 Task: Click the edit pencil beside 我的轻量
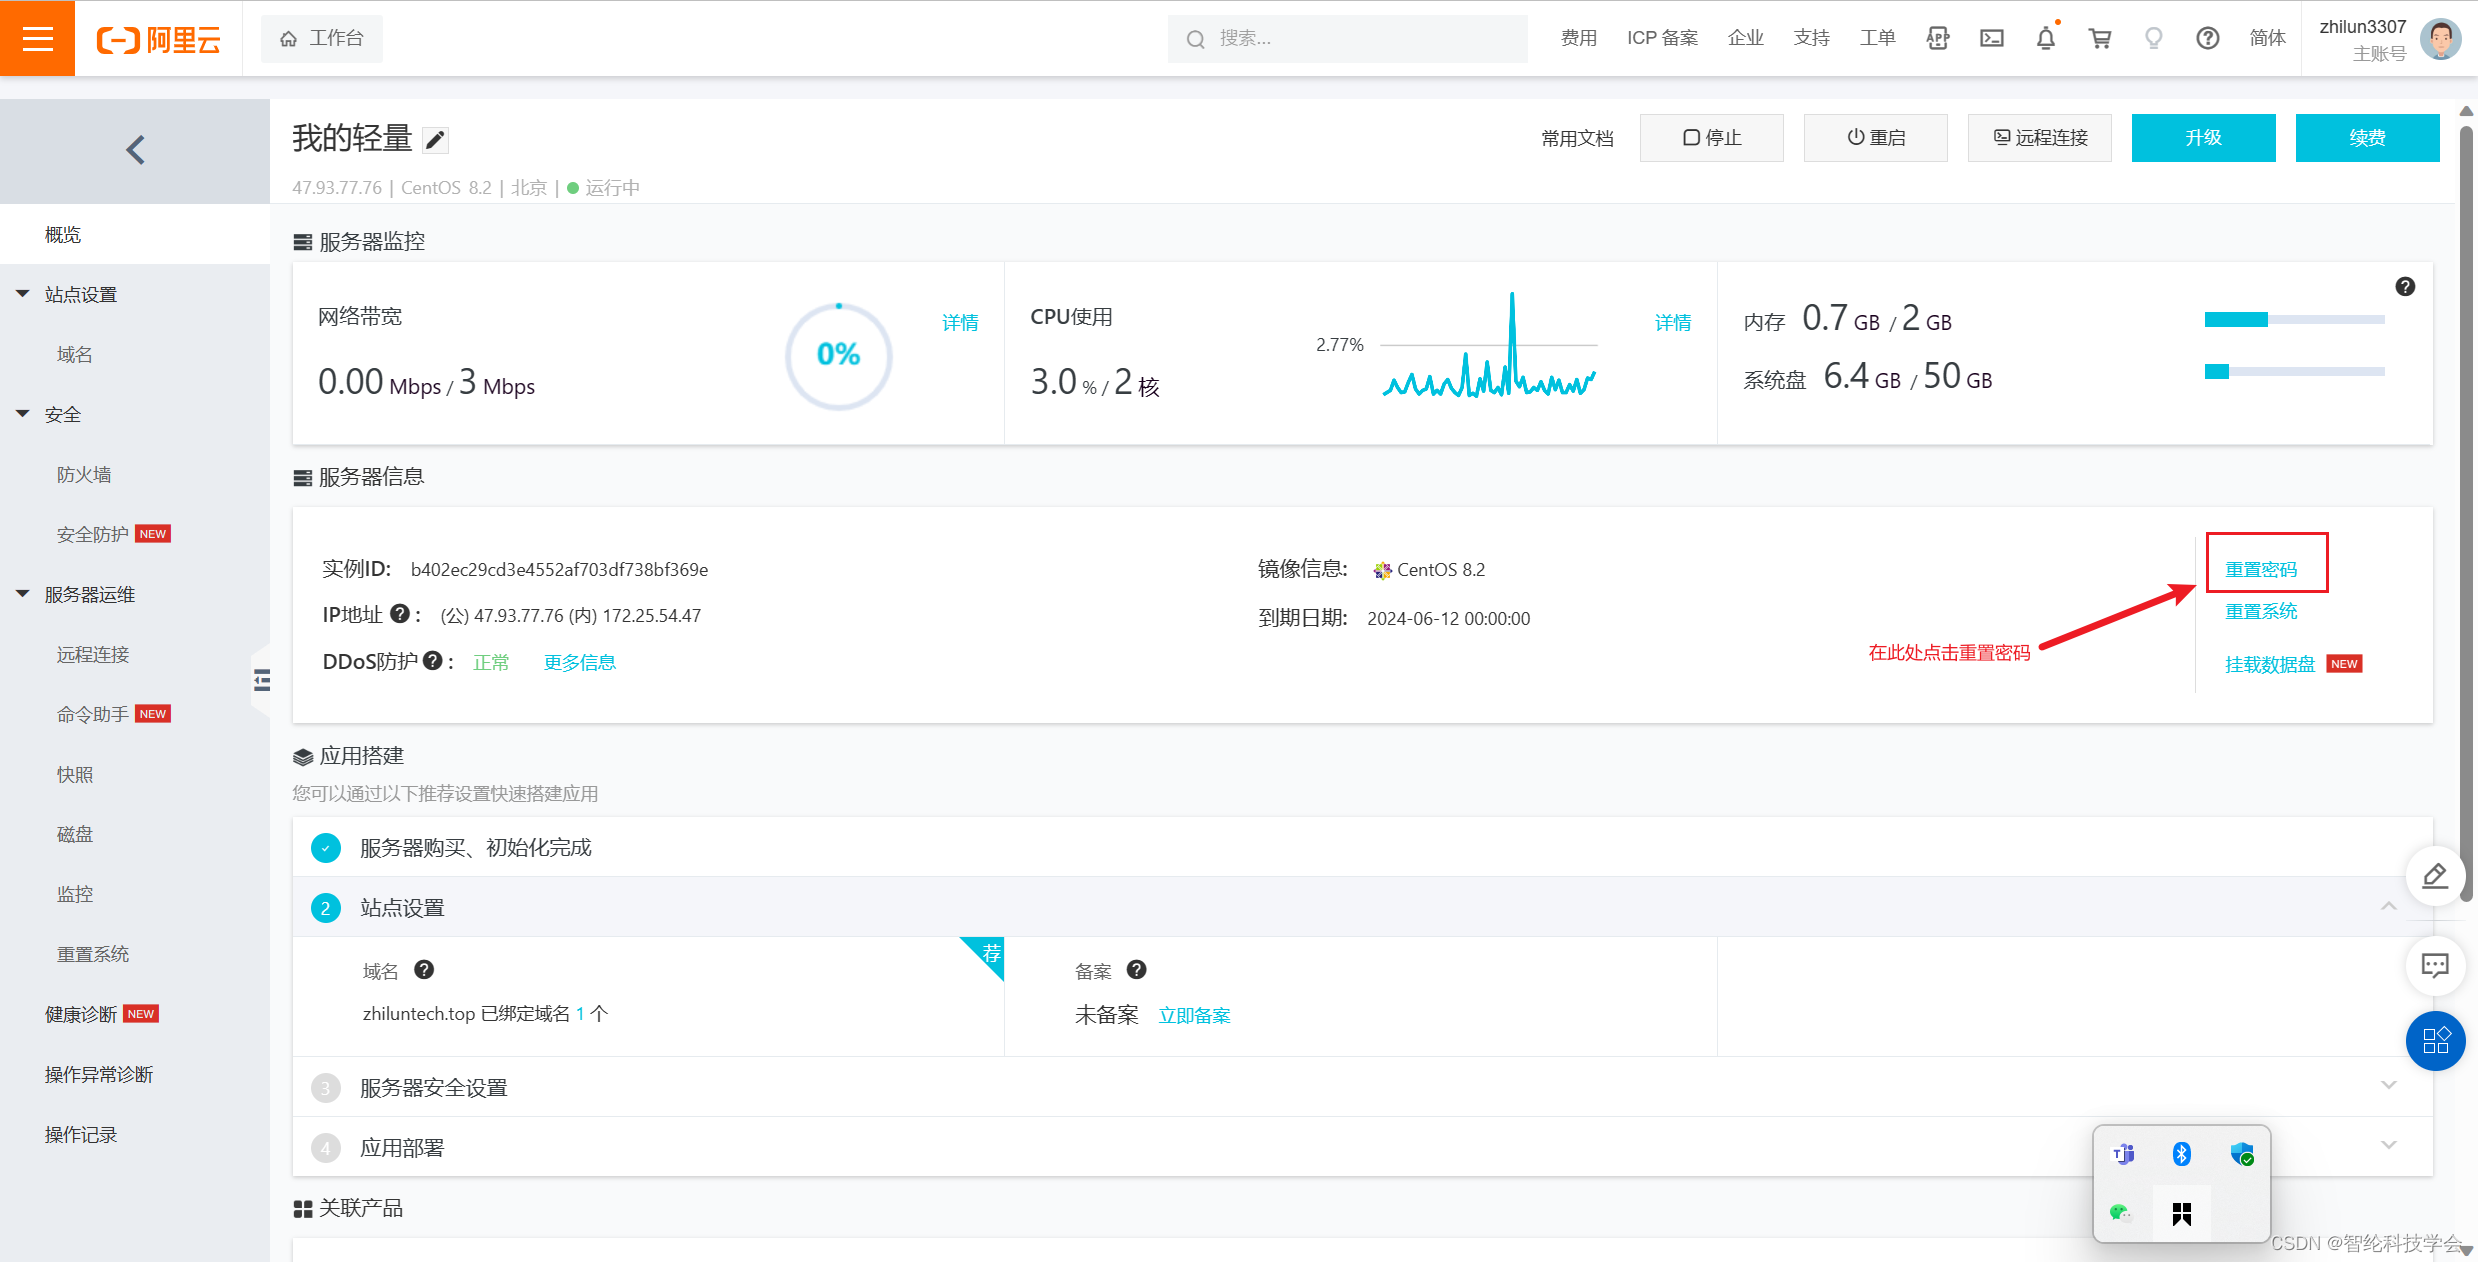435,140
